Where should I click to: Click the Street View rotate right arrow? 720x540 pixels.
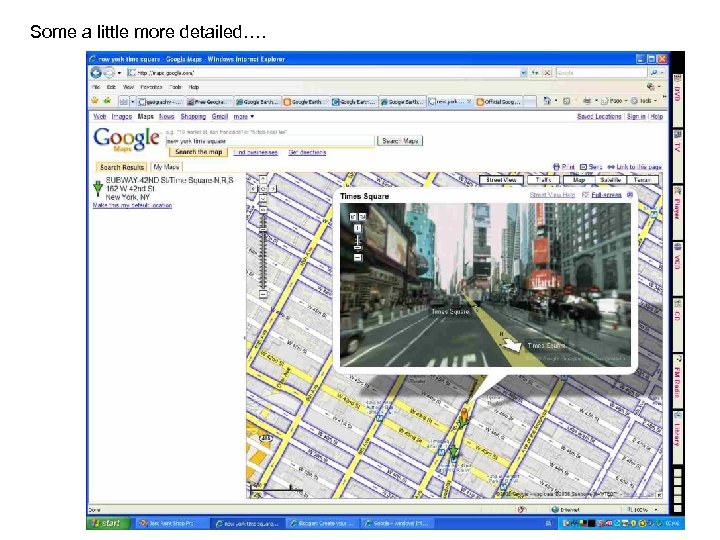(x=362, y=216)
